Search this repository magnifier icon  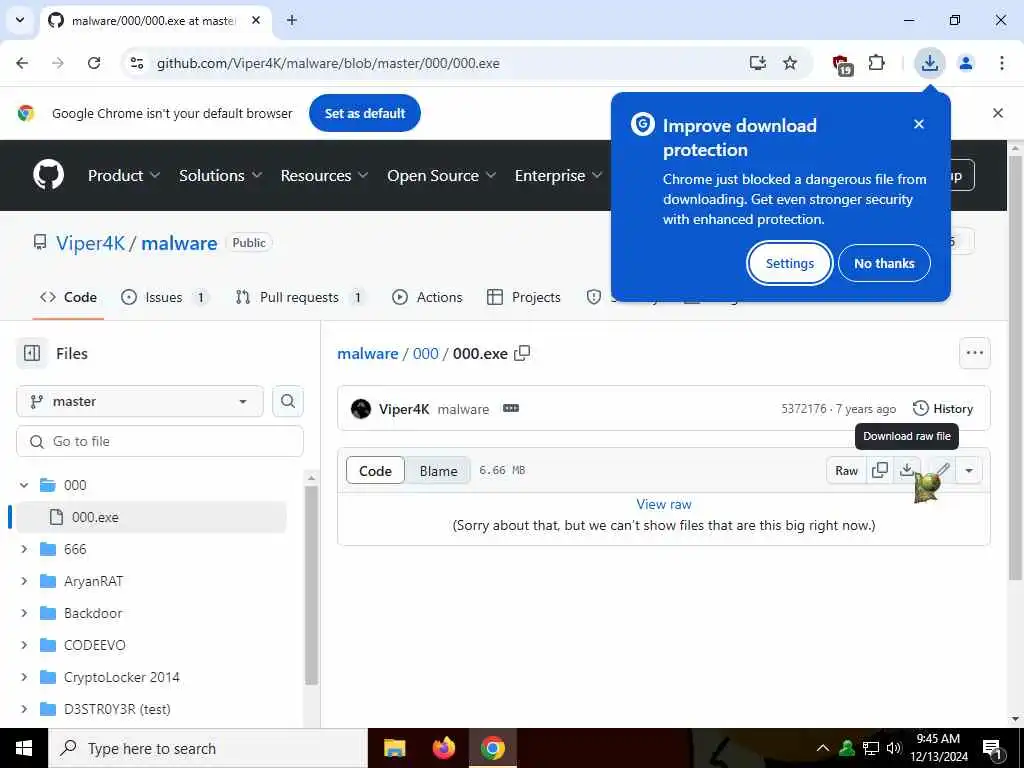[288, 401]
